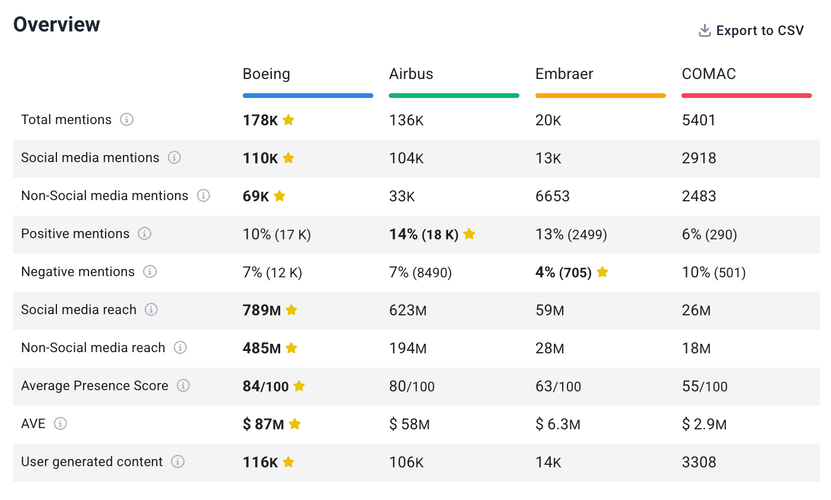The height and width of the screenshot is (500, 831).
Task: Click the Overview heading
Action: click(56, 24)
